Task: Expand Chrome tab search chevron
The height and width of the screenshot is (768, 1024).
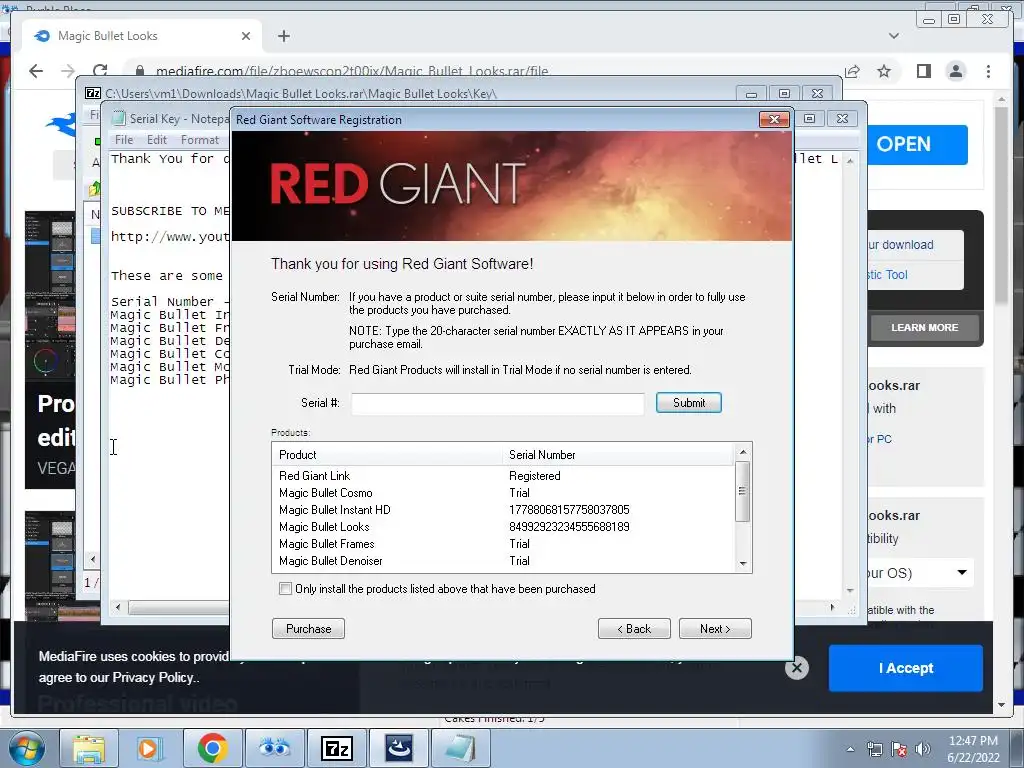Action: [894, 36]
